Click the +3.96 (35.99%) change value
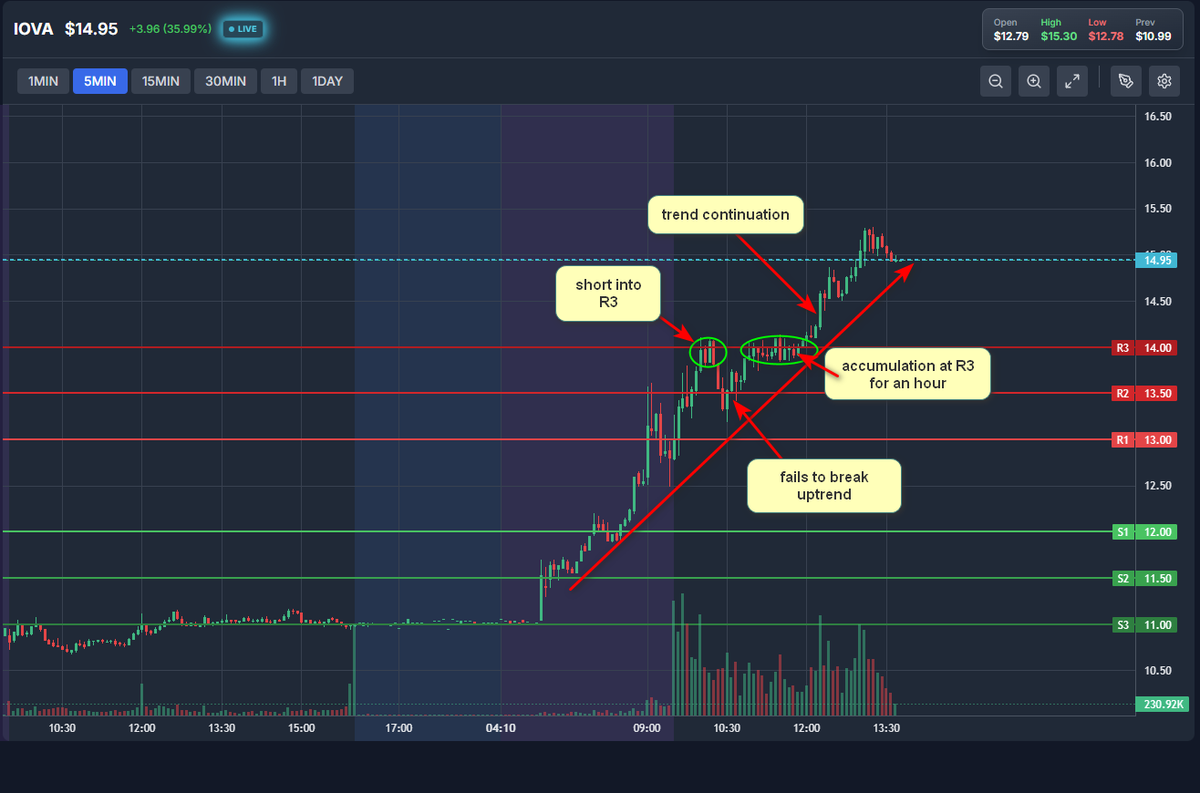This screenshot has height=793, width=1200. [170, 29]
